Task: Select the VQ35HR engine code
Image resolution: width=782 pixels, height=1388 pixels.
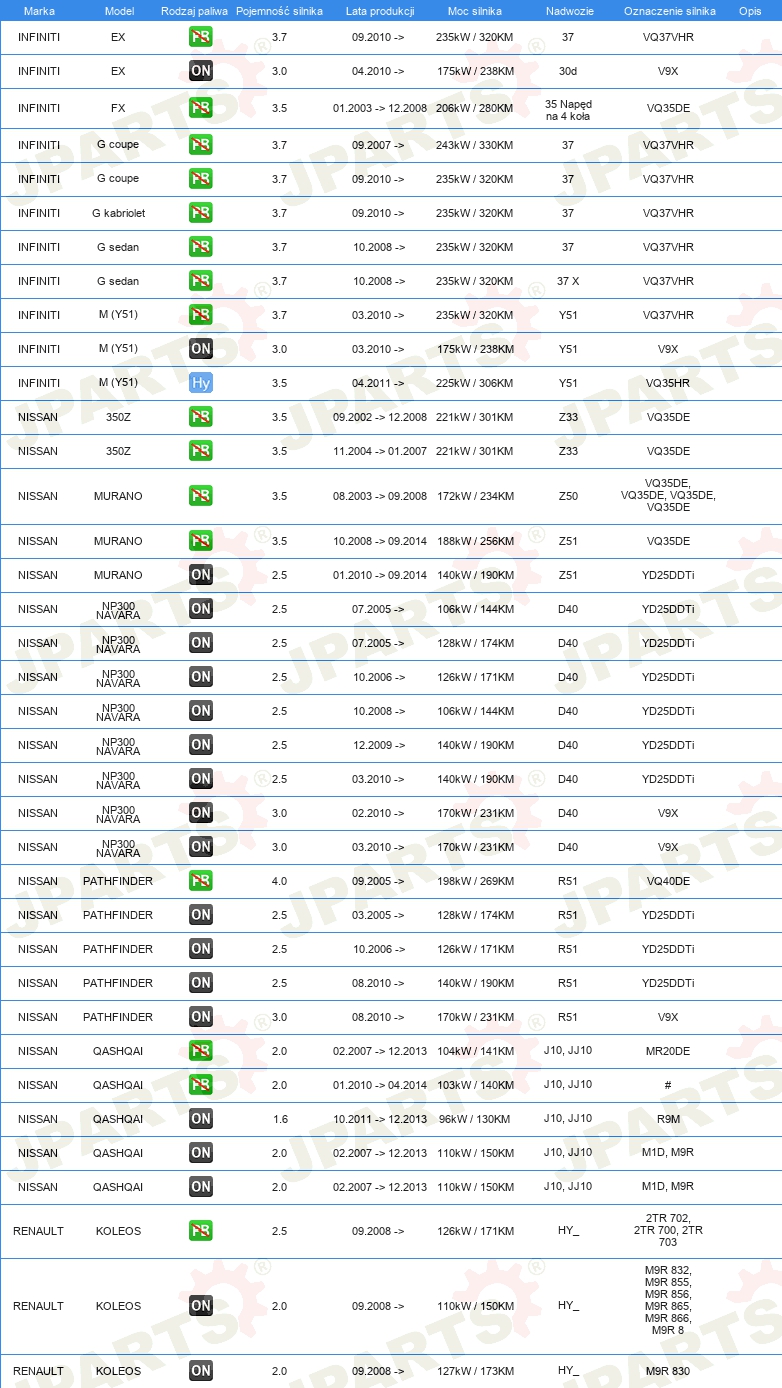Action: 669,383
